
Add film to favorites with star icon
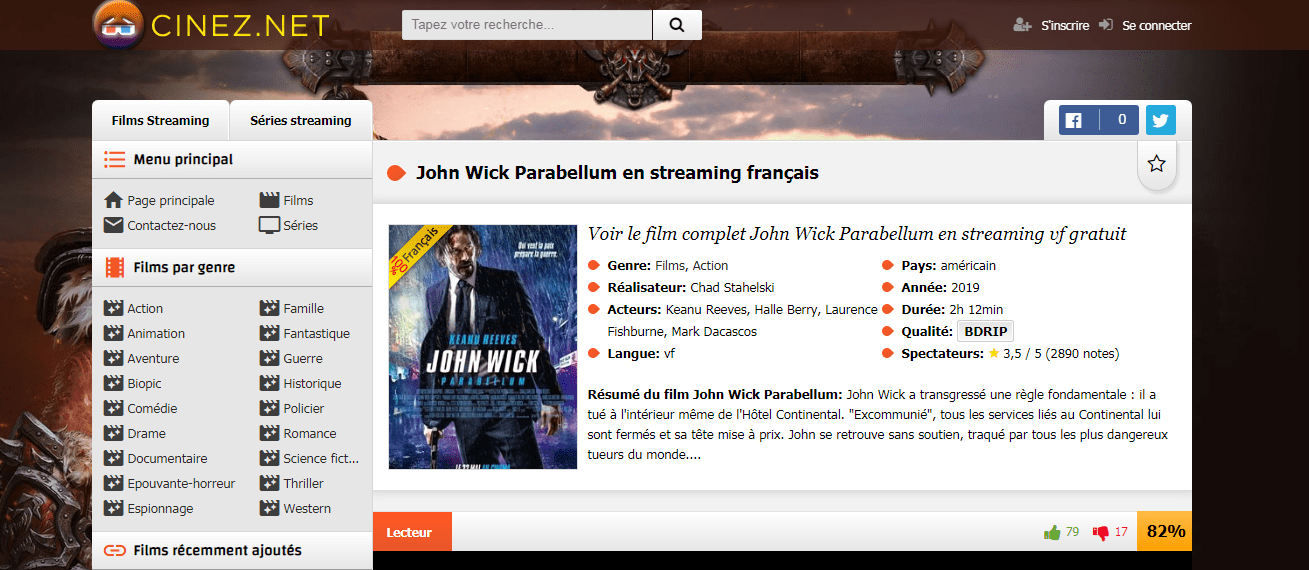click(1157, 164)
